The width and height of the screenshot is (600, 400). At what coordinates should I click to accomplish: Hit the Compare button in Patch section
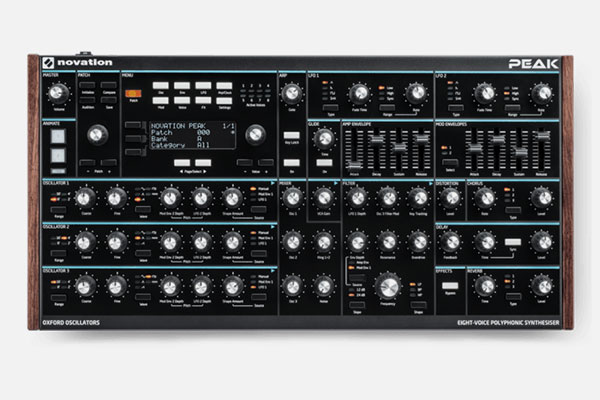point(109,85)
